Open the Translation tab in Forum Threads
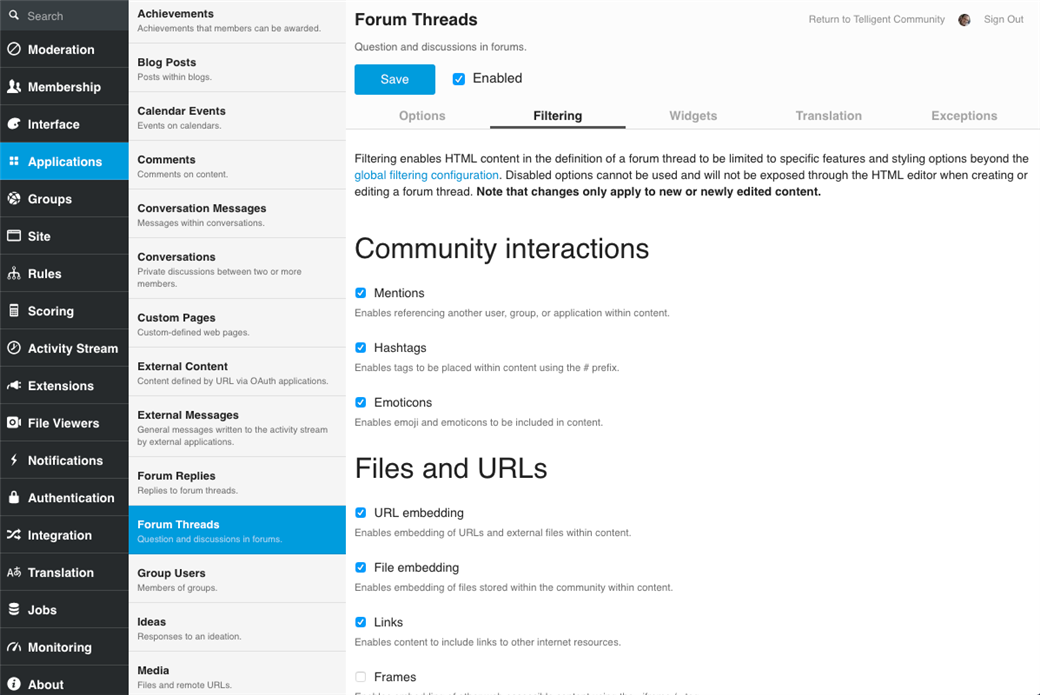Screen dimensions: 1040x695 828,115
